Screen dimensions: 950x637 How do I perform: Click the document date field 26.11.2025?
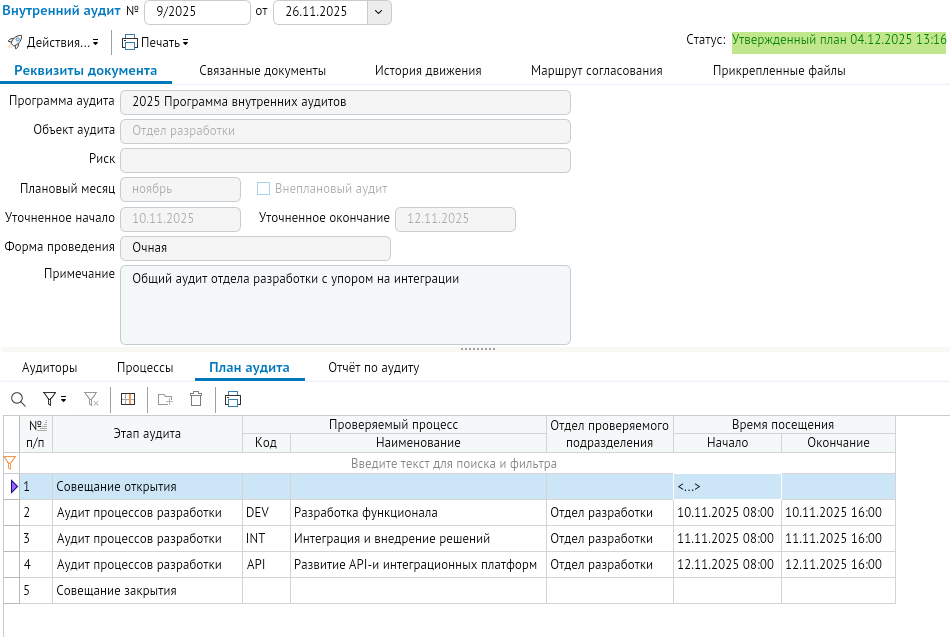pos(321,12)
